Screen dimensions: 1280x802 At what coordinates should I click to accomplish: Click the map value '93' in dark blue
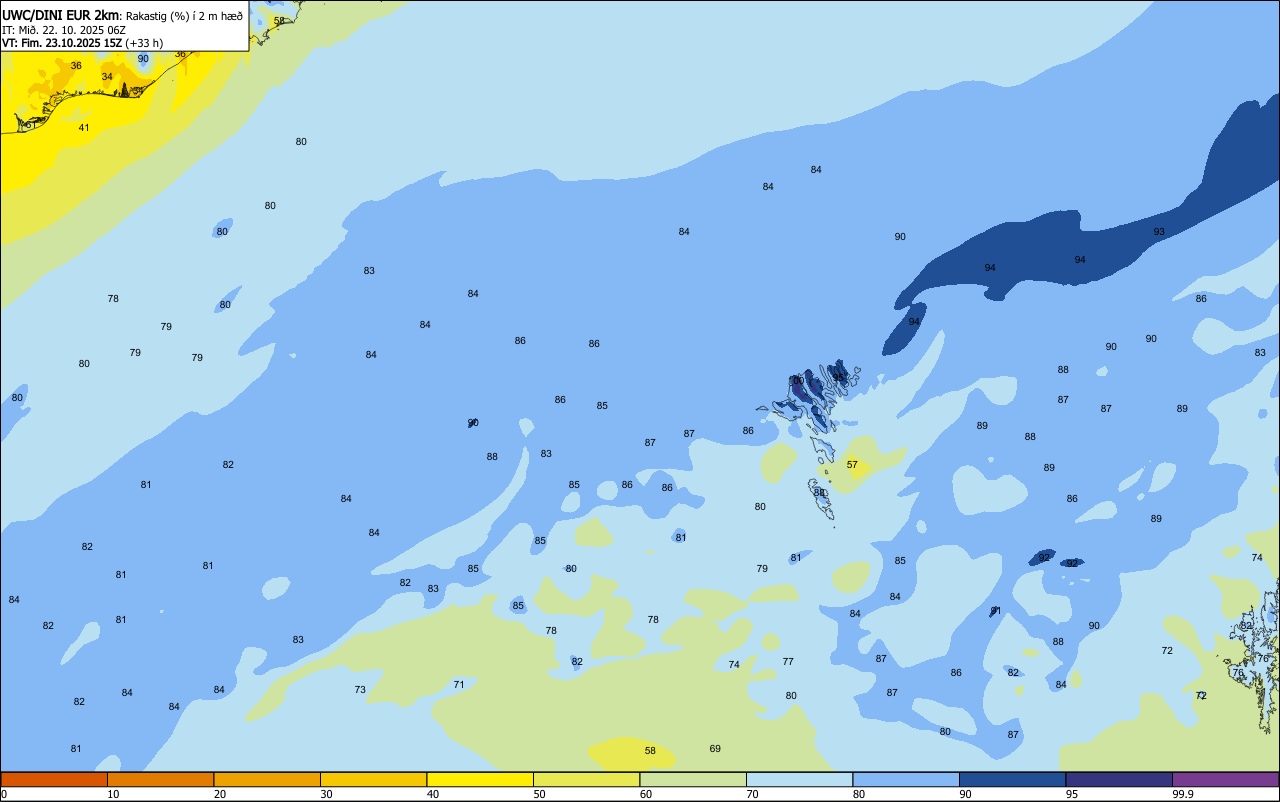point(1159,232)
